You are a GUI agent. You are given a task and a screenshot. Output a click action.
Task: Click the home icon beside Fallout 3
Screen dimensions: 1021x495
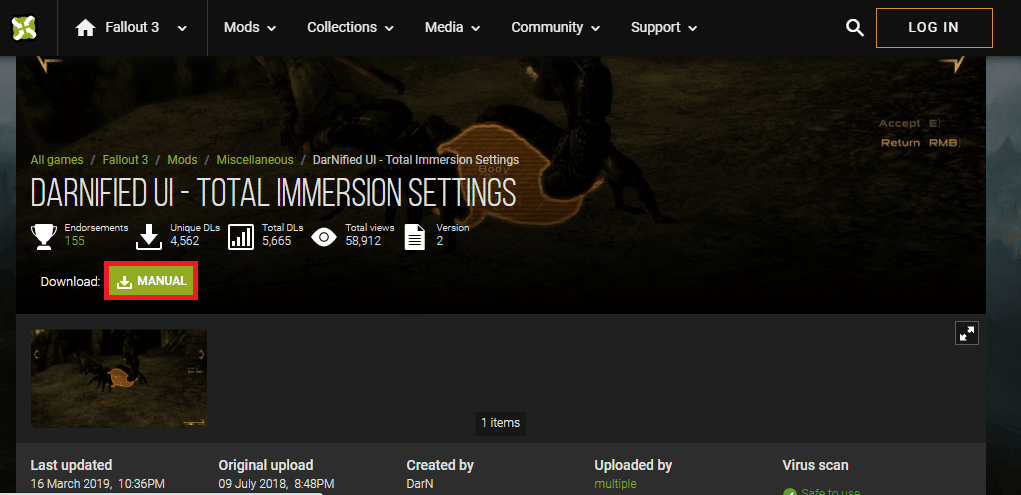[85, 27]
